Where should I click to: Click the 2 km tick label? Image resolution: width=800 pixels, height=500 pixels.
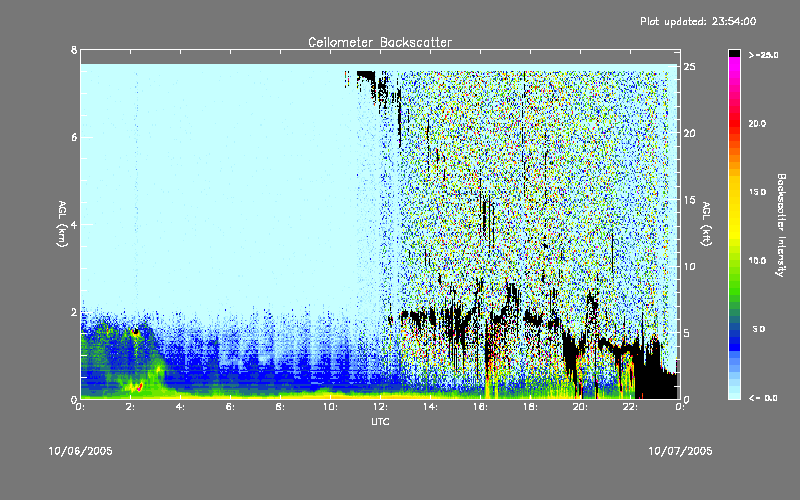tap(74, 312)
